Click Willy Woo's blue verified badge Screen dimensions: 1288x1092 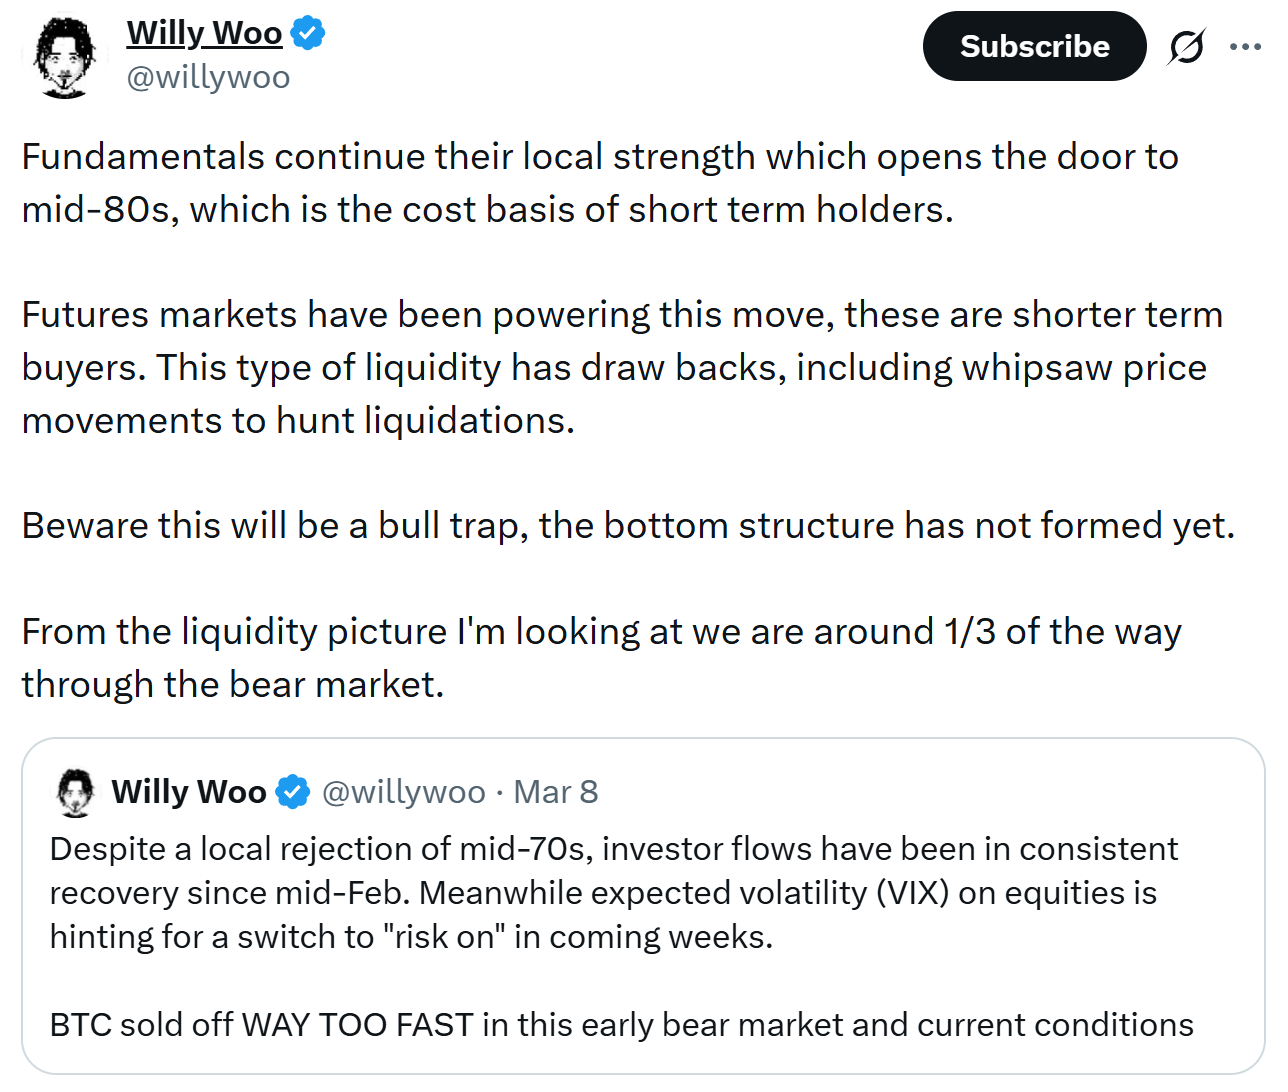tap(310, 32)
